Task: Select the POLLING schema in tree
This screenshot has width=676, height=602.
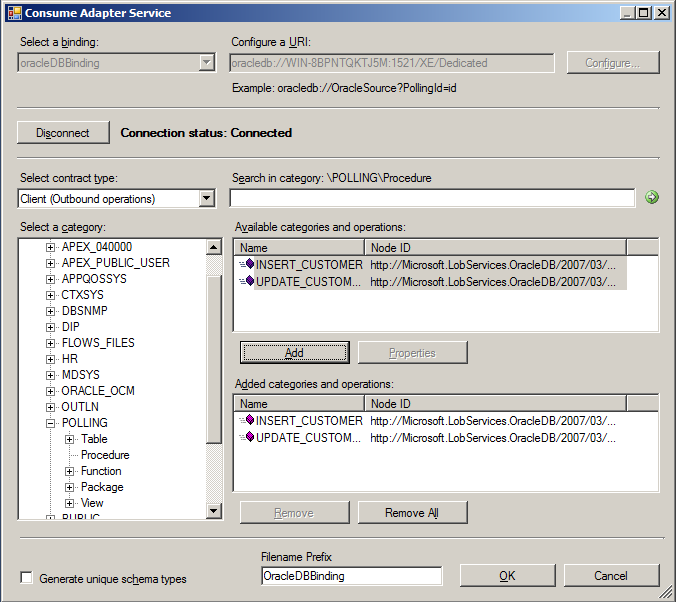Action: pyautogui.click(x=84, y=423)
